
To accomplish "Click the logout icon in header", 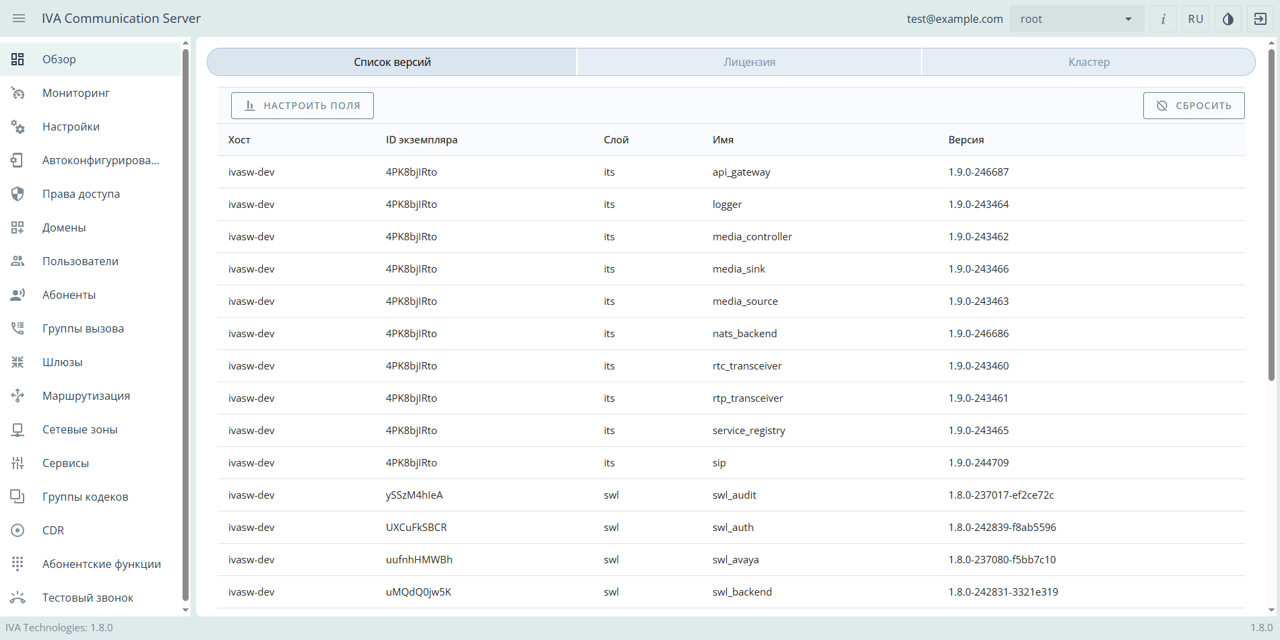I will tap(1260, 19).
